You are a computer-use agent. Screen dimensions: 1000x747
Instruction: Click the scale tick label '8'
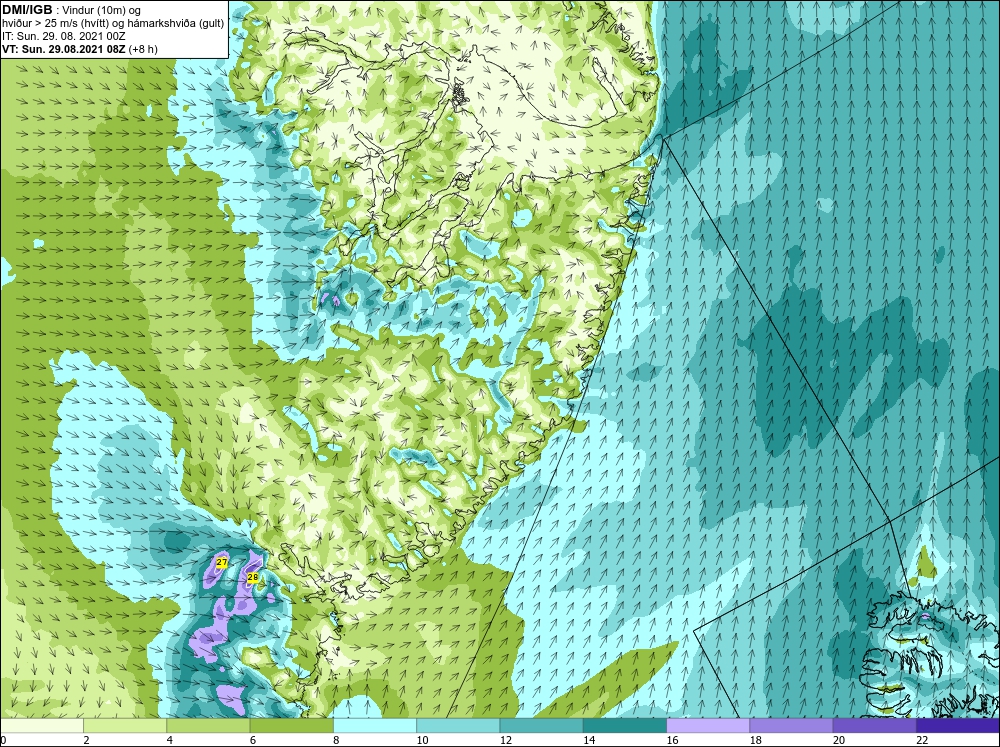(336, 740)
